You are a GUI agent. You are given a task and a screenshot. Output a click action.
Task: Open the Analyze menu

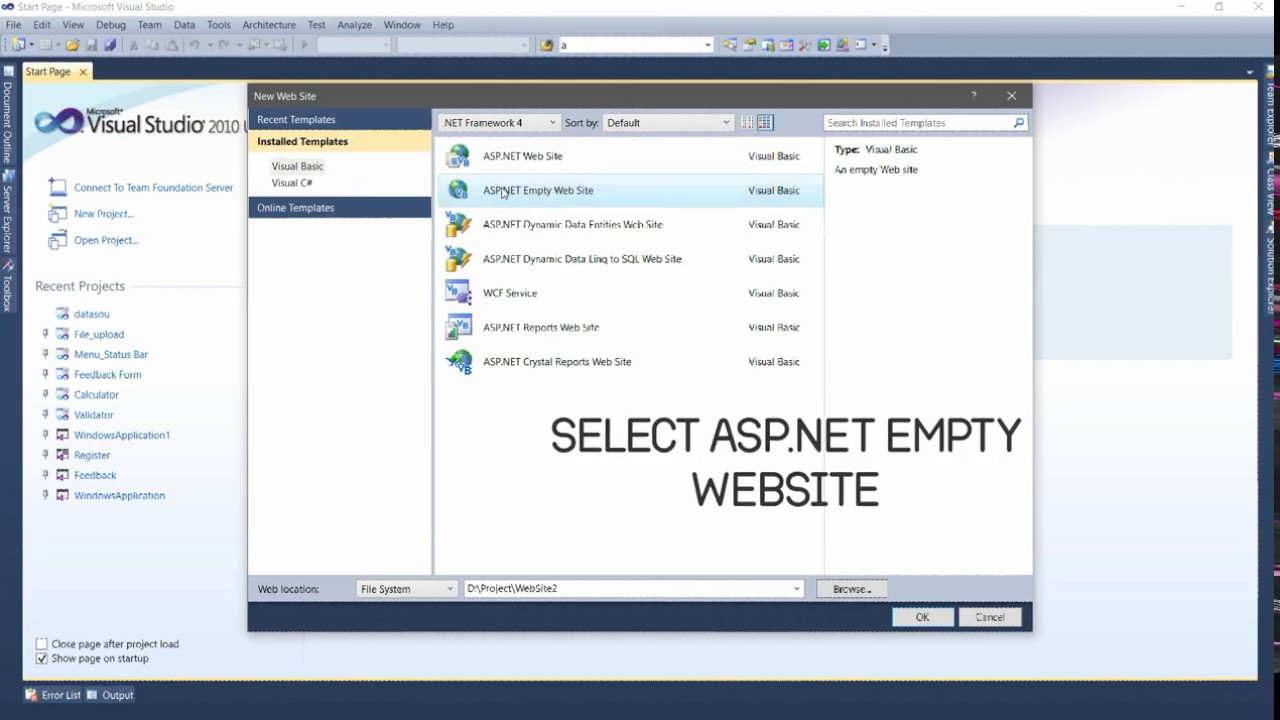click(x=354, y=25)
